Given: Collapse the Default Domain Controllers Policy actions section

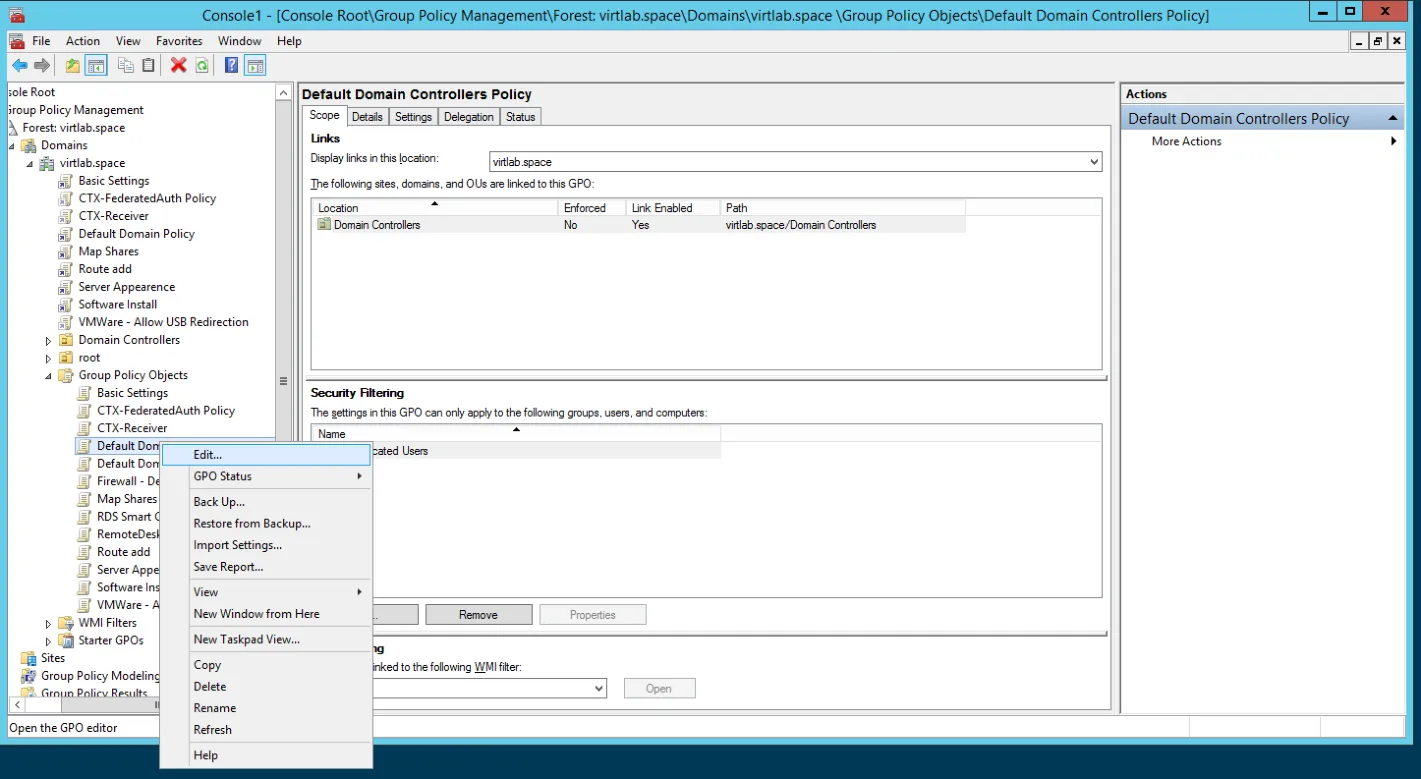Looking at the screenshot, I should pos(1394,118).
